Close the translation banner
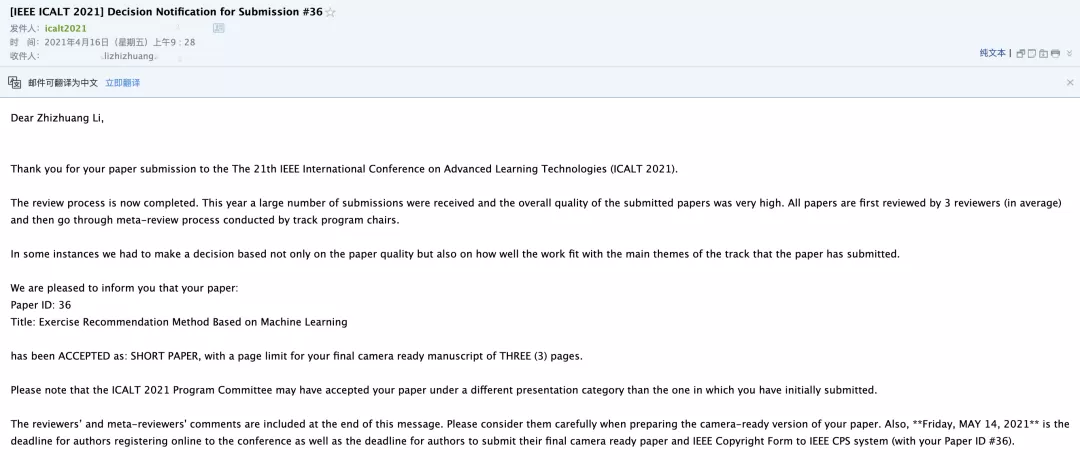 [1070, 83]
